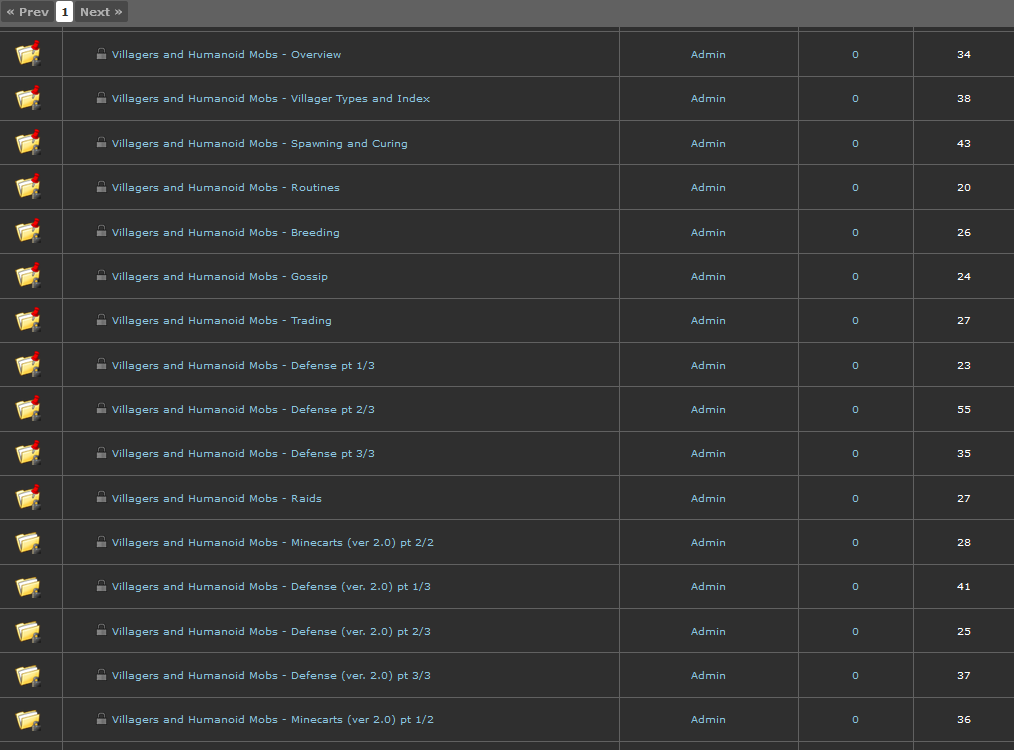The height and width of the screenshot is (750, 1014).
Task: Click view count 20 in Routines row
Action: pyautogui.click(x=964, y=188)
